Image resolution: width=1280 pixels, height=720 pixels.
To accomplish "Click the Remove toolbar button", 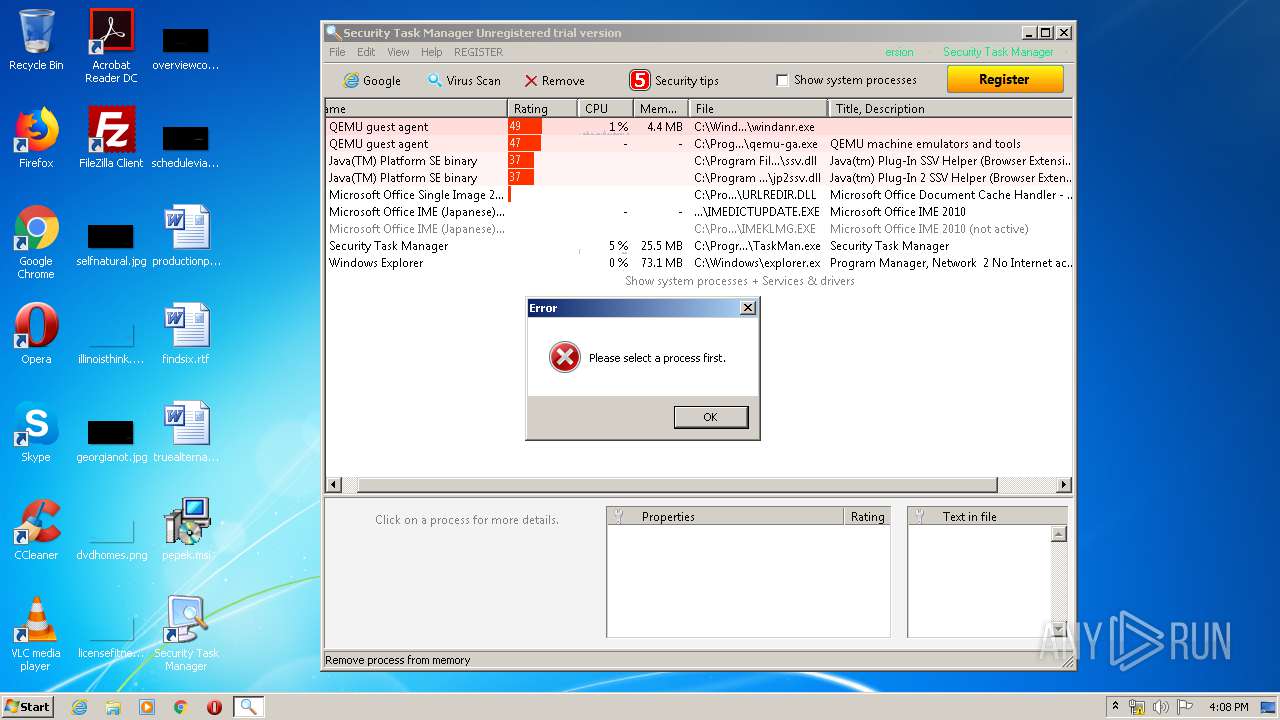I will (554, 81).
